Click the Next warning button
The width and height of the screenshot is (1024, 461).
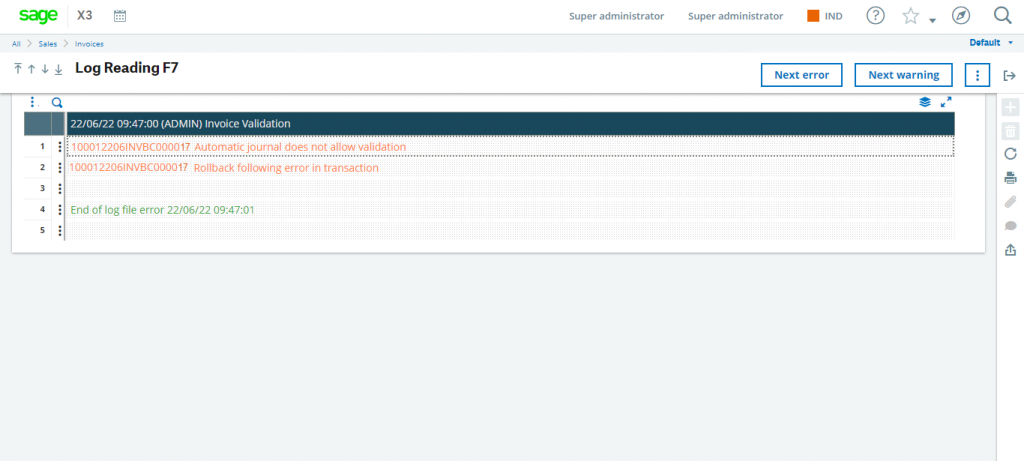pyautogui.click(x=903, y=75)
